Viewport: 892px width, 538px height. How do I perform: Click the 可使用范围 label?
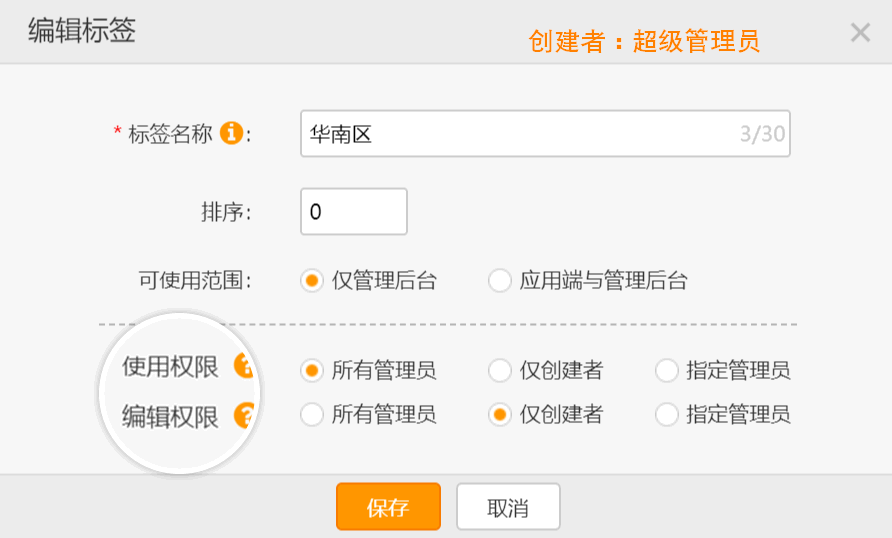click(x=195, y=280)
